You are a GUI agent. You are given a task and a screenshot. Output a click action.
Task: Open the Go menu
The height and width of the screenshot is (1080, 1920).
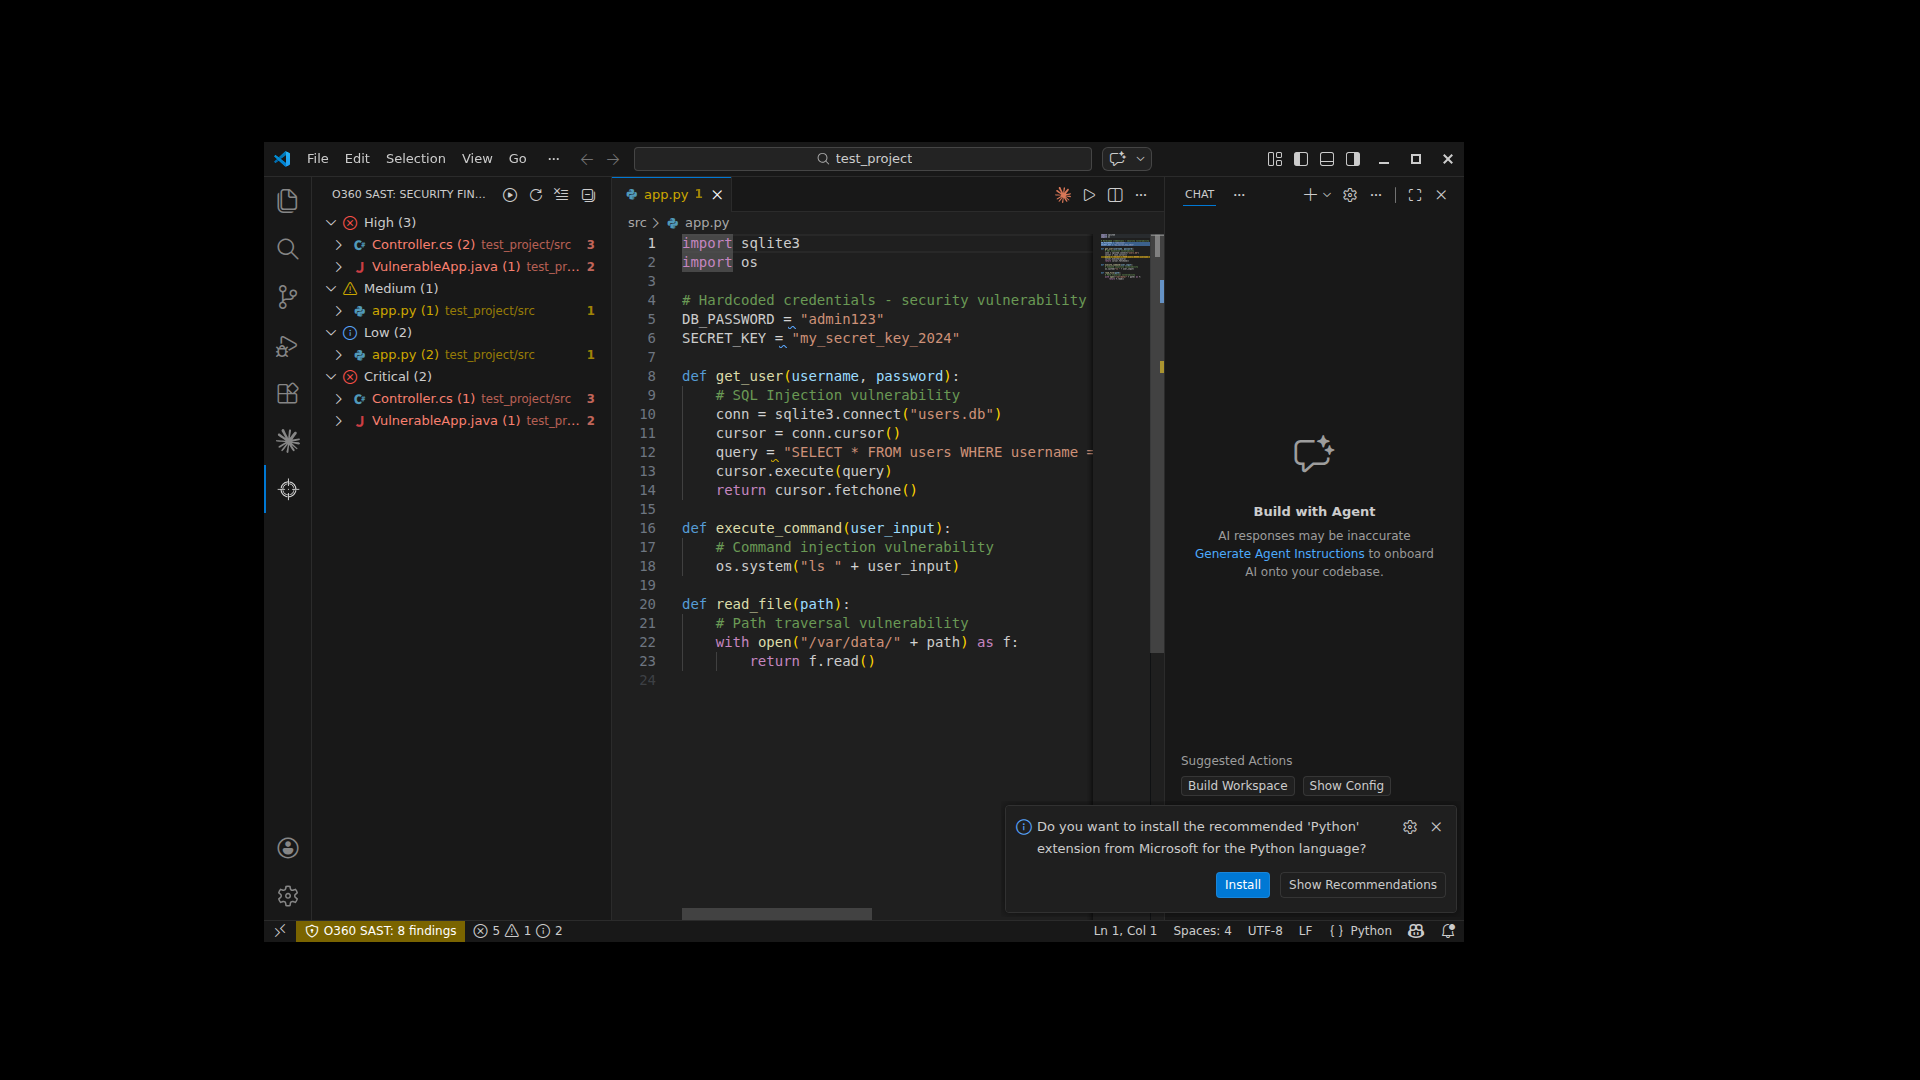517,158
